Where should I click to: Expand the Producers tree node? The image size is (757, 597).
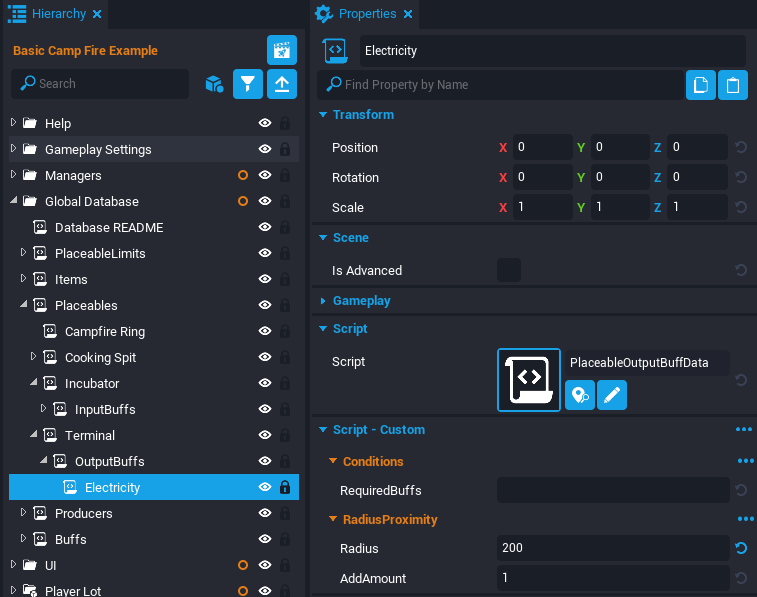(24, 513)
